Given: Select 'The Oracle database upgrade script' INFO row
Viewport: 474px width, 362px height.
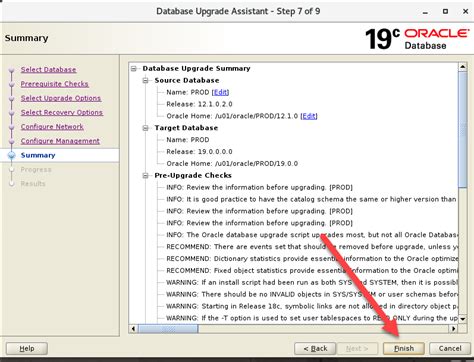Looking at the screenshot, I should pos(312,235).
